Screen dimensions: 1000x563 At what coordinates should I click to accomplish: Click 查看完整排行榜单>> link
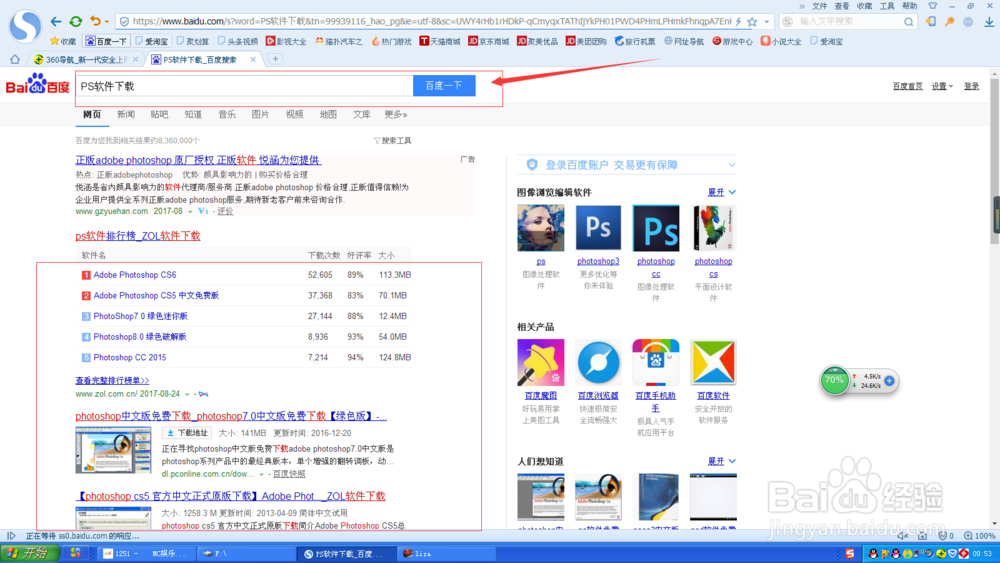click(x=112, y=381)
